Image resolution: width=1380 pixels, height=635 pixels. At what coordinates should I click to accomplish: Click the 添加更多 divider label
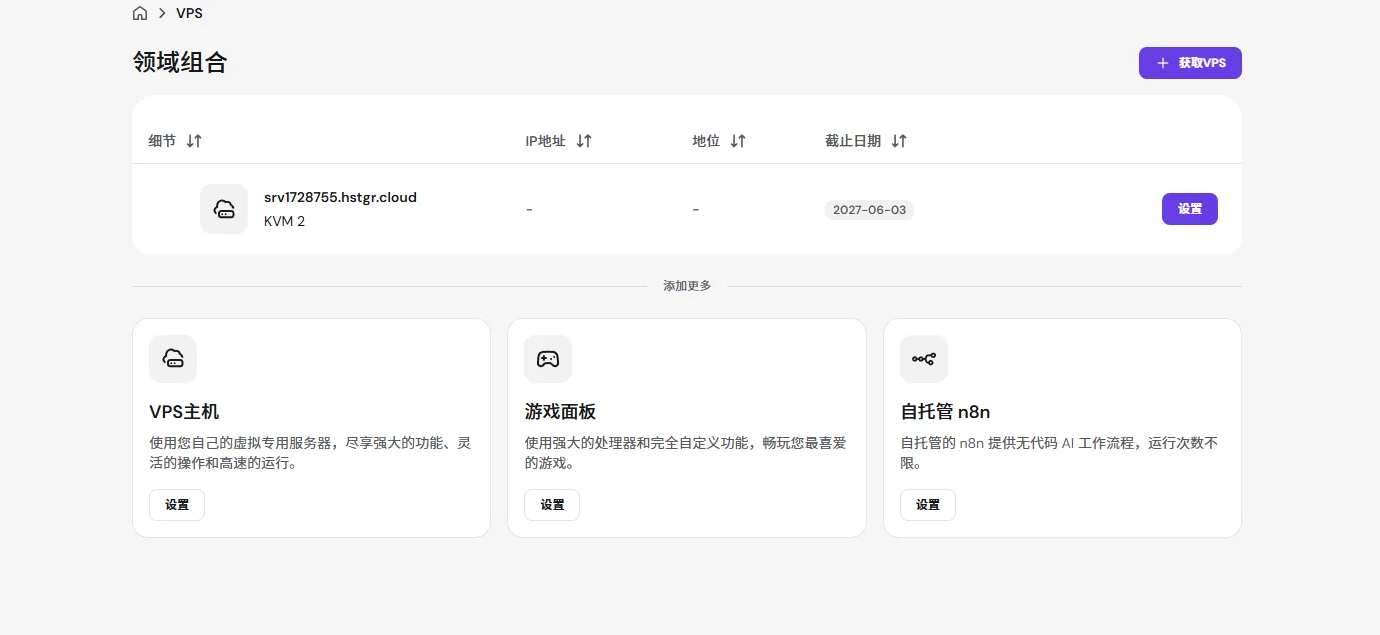click(x=687, y=286)
